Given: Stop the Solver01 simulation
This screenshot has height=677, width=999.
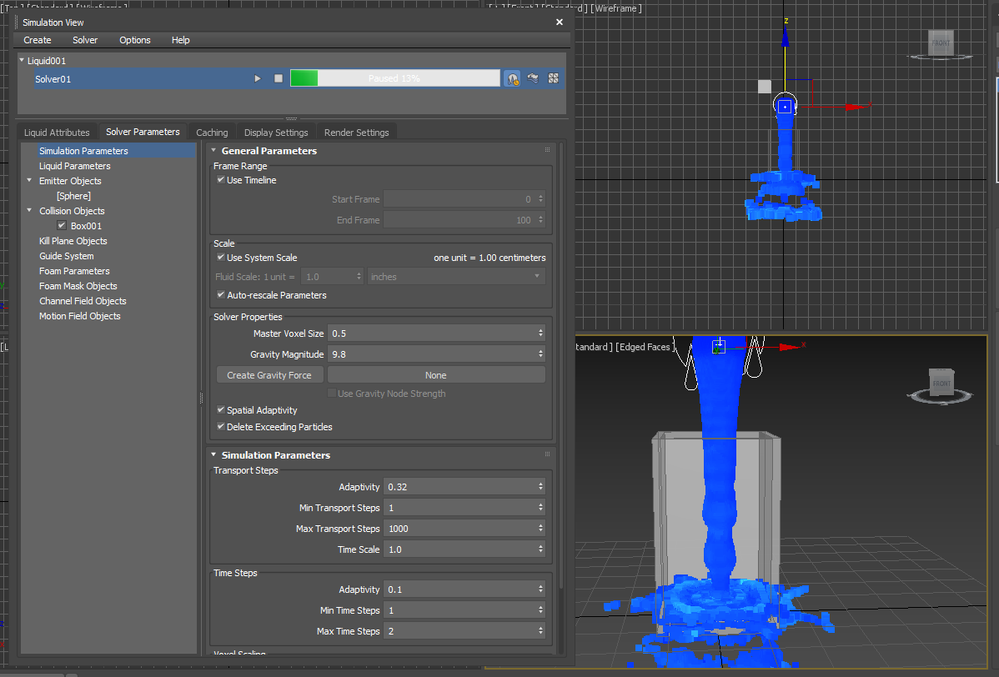Looking at the screenshot, I should point(278,78).
